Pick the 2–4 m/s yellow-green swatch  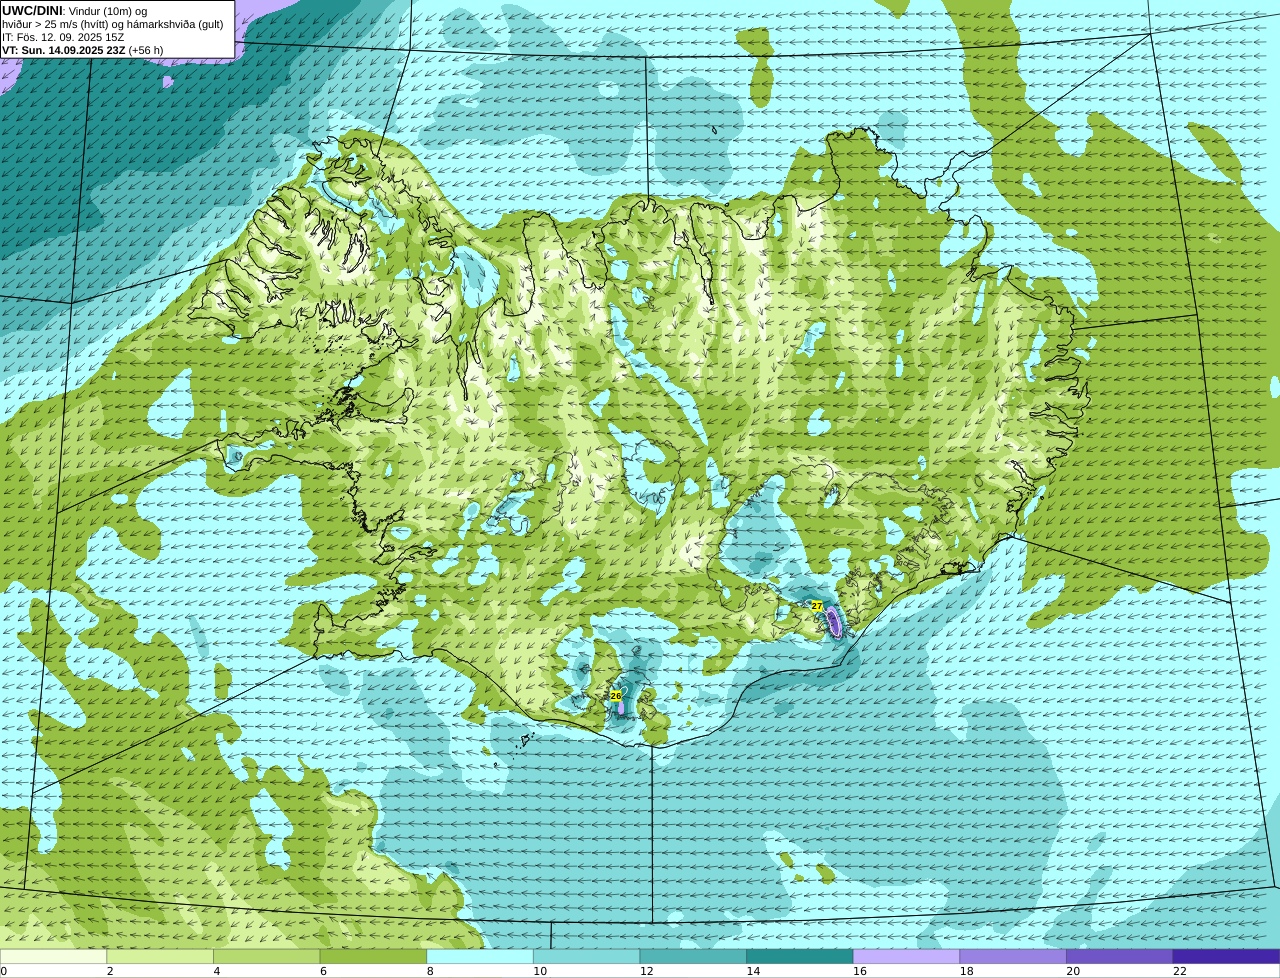click(x=160, y=957)
